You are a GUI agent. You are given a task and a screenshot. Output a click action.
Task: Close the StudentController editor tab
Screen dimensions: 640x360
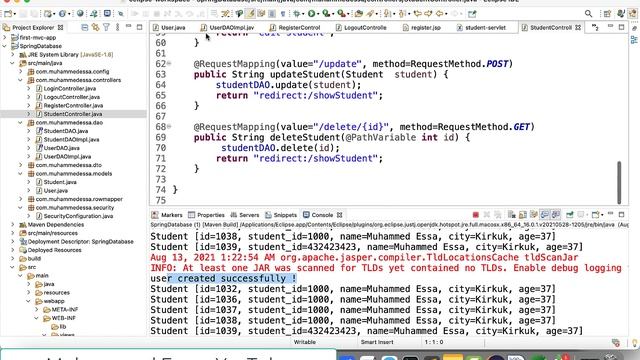[578, 28]
